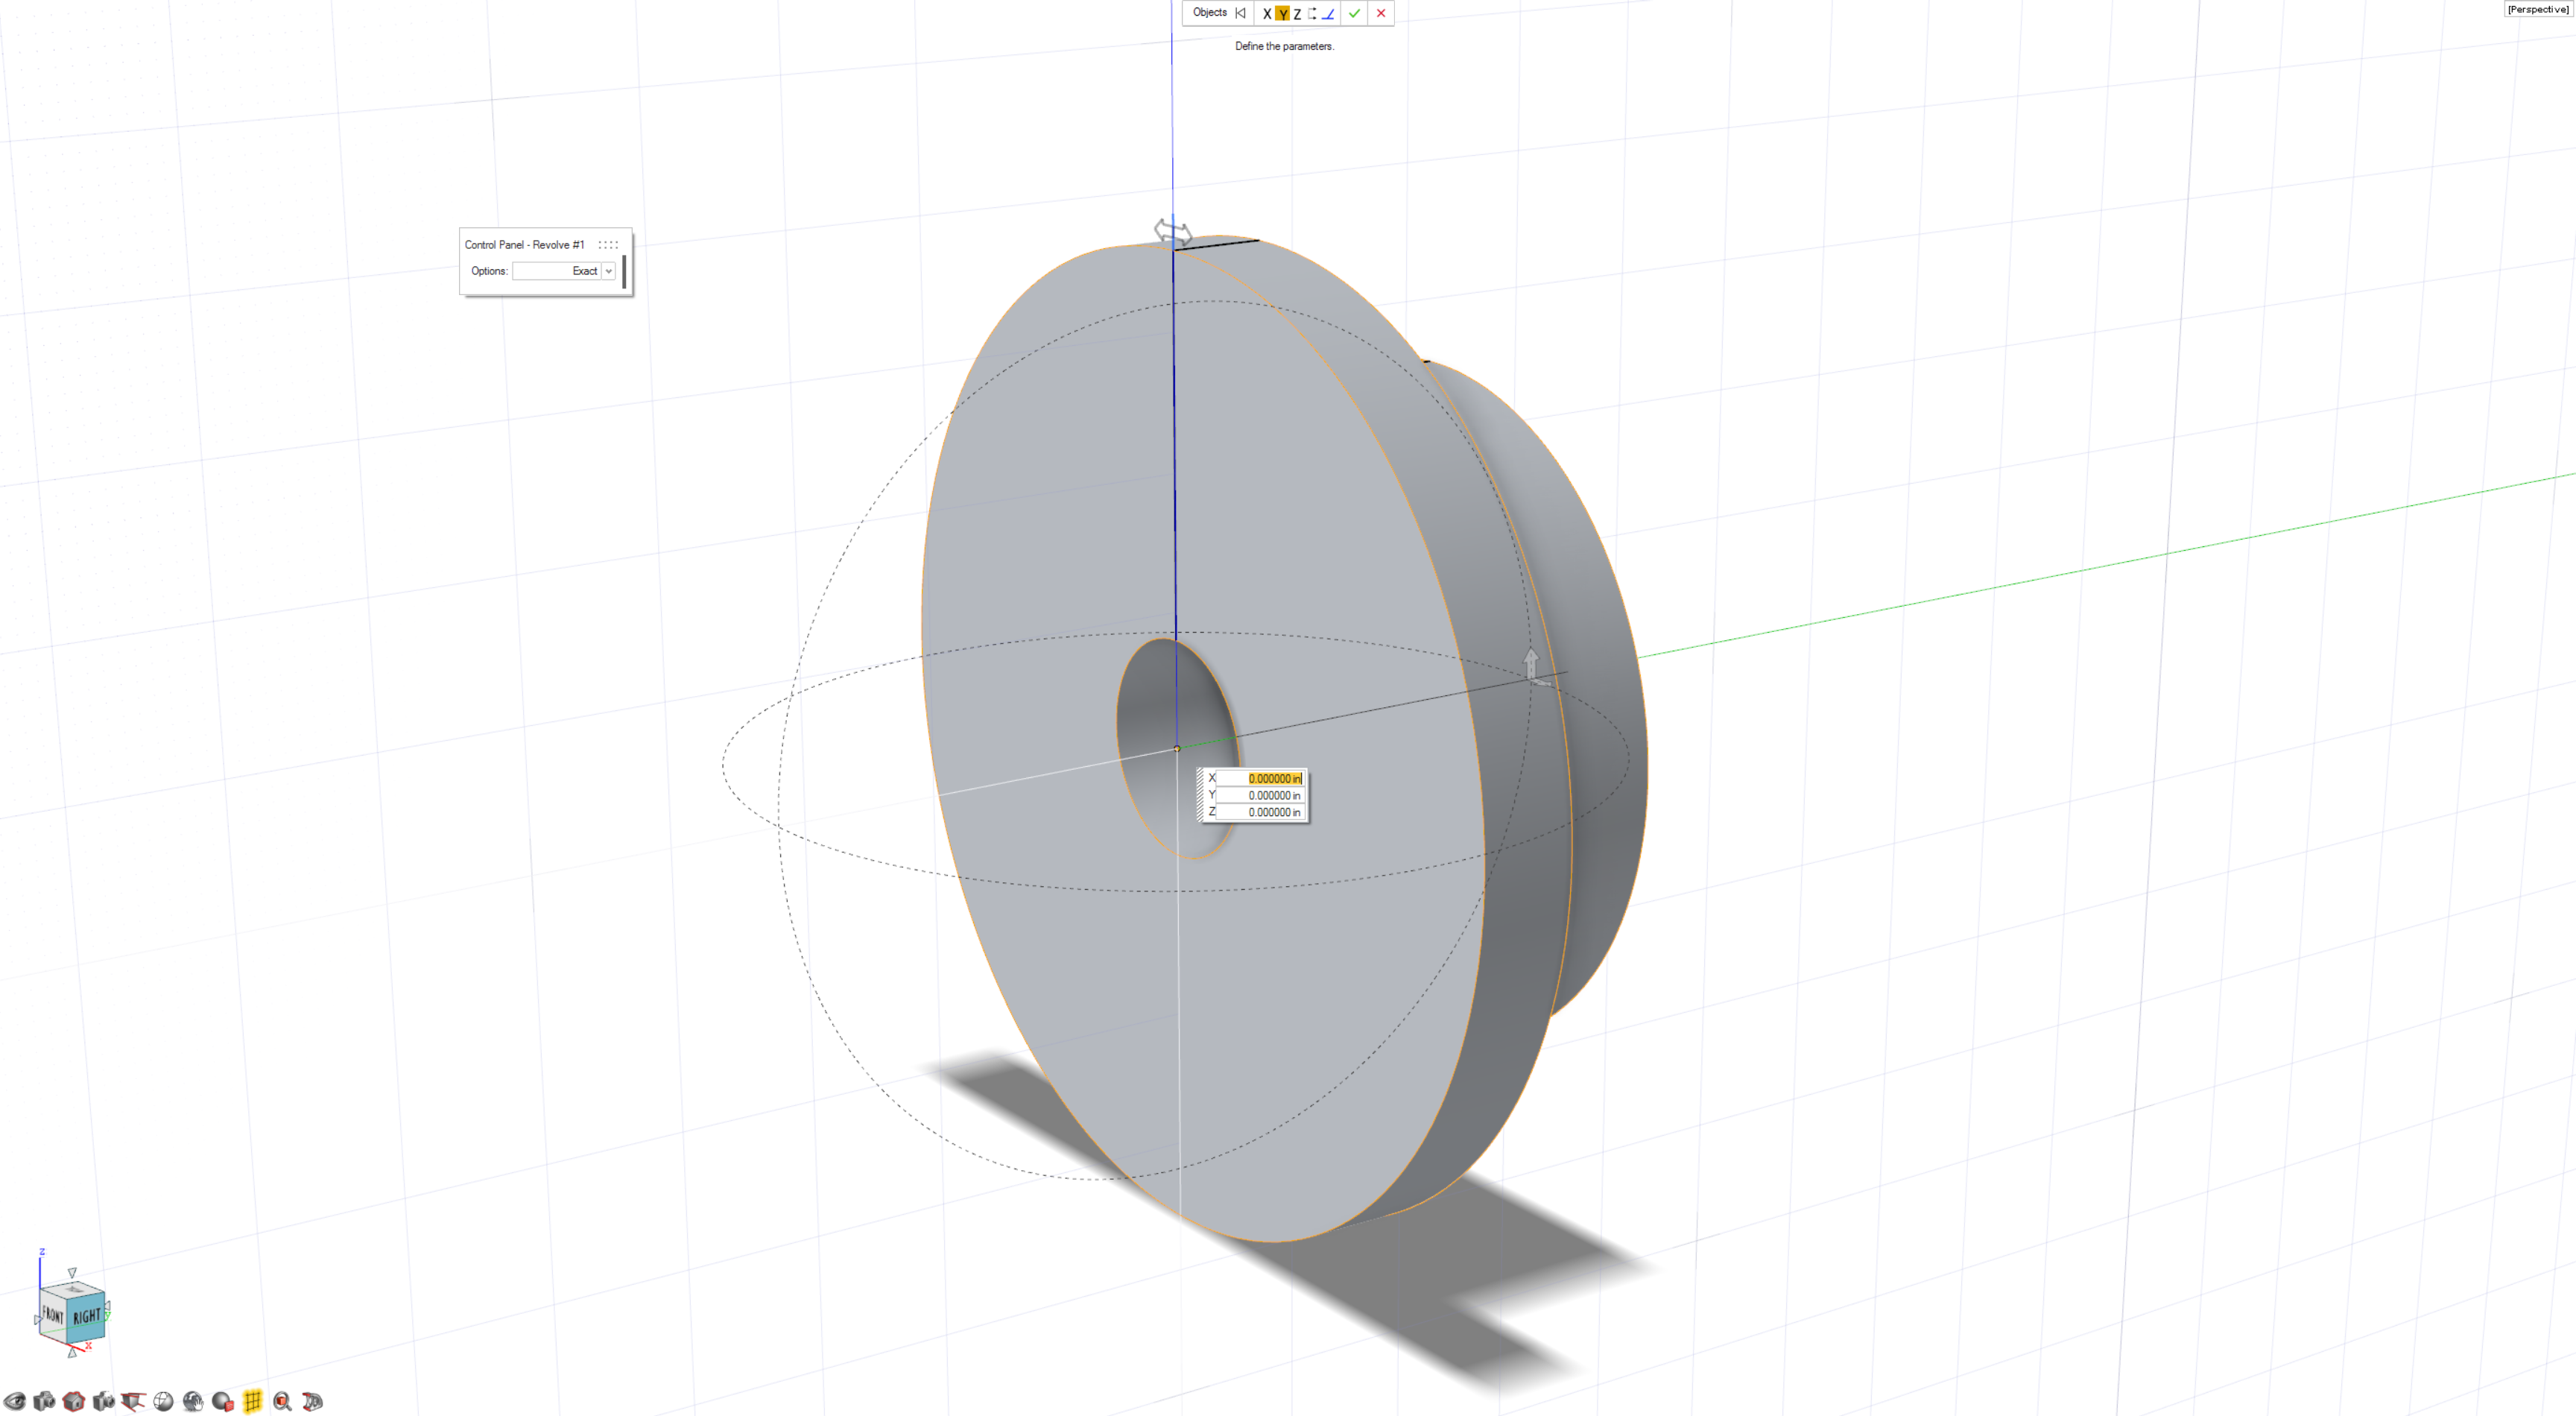This screenshot has width=2576, height=1416.
Task: Click the wireframe sphere display mode icon
Action: tap(163, 1401)
